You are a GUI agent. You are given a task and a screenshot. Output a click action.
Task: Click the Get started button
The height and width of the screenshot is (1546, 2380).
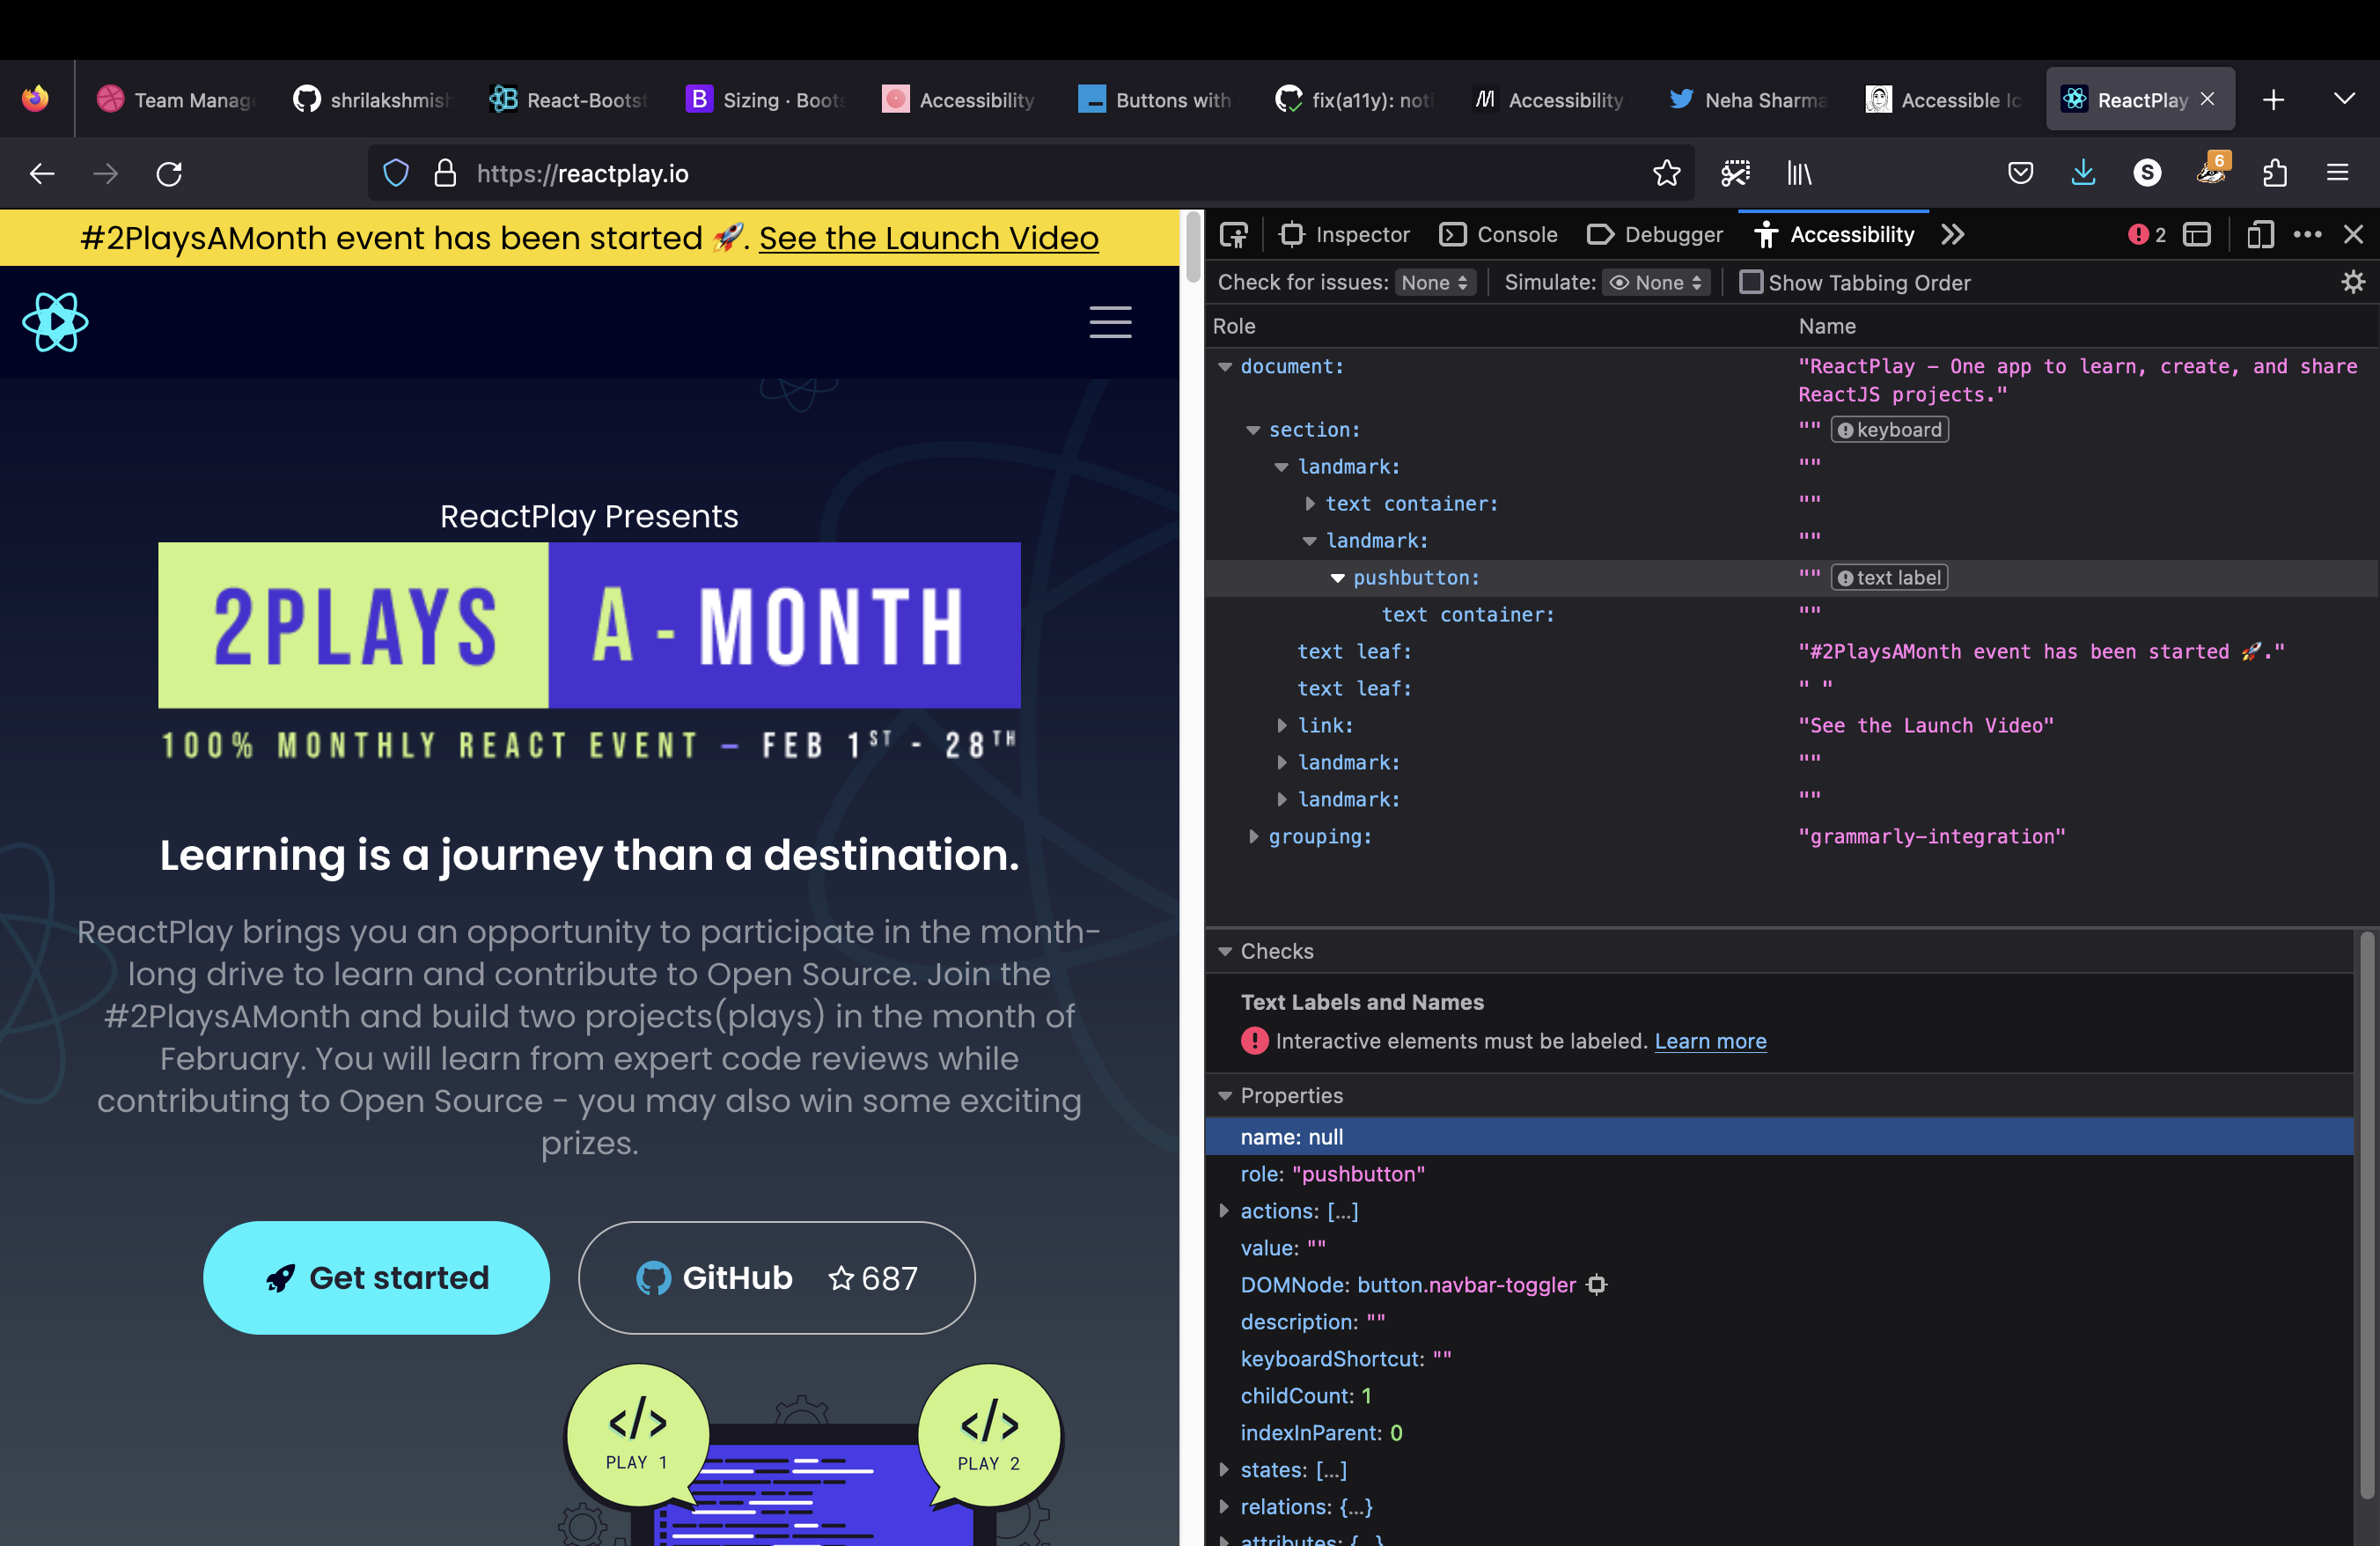click(x=377, y=1277)
